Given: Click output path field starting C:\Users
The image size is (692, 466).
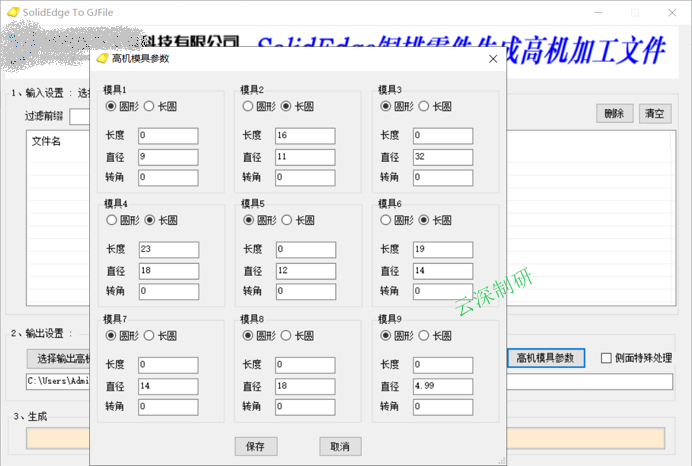Looking at the screenshot, I should pyautogui.click(x=58, y=381).
